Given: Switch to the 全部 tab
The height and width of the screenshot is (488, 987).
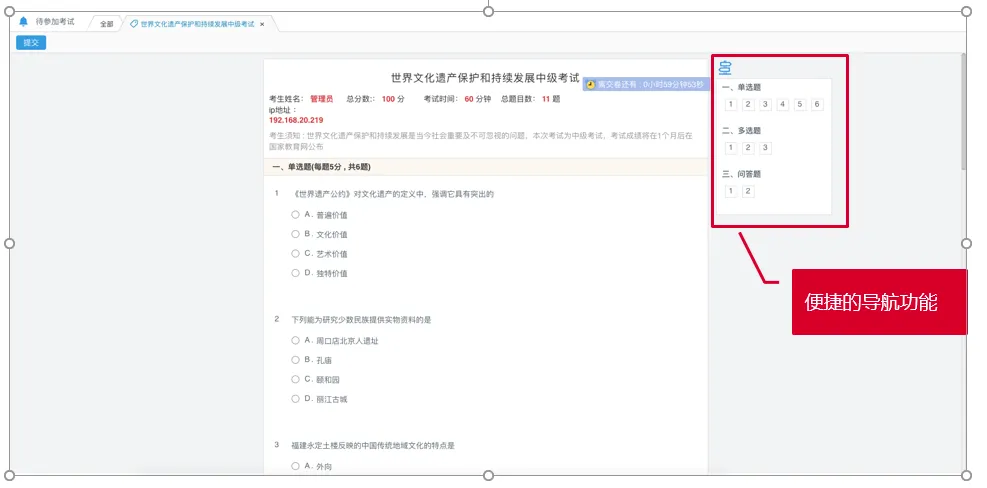Looking at the screenshot, I should point(106,23).
